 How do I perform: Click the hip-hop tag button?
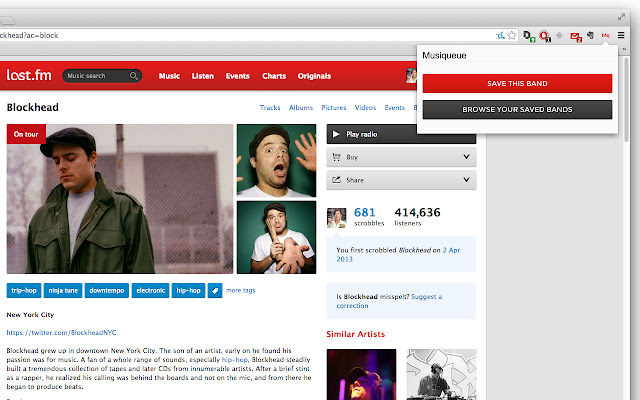click(188, 291)
